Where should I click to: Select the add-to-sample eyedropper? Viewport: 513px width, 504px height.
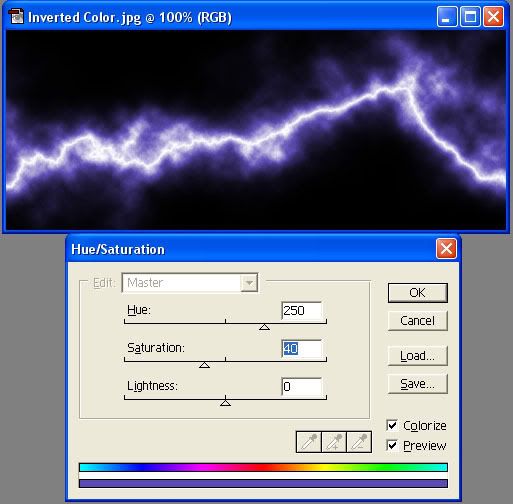point(334,442)
